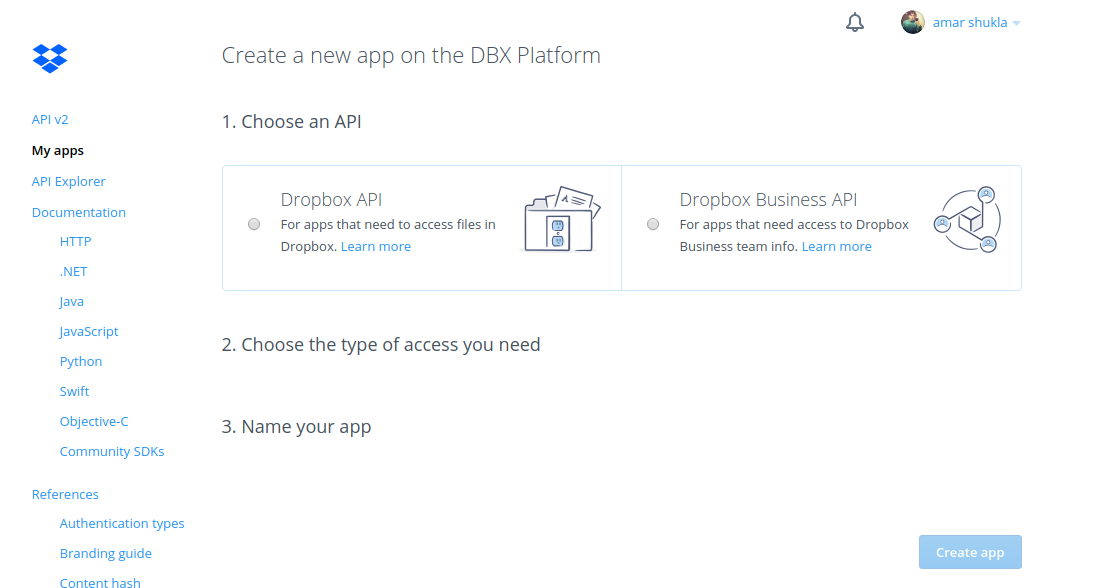This screenshot has width=1114, height=588.
Task: Navigate to API v2
Action: coord(50,119)
